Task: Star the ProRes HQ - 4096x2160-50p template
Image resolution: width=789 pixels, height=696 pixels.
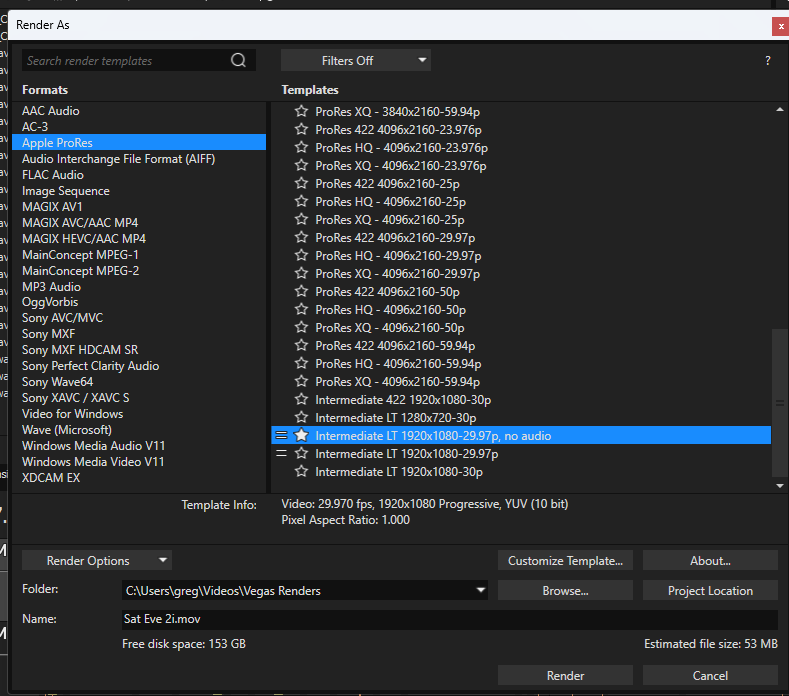Action: (x=301, y=310)
